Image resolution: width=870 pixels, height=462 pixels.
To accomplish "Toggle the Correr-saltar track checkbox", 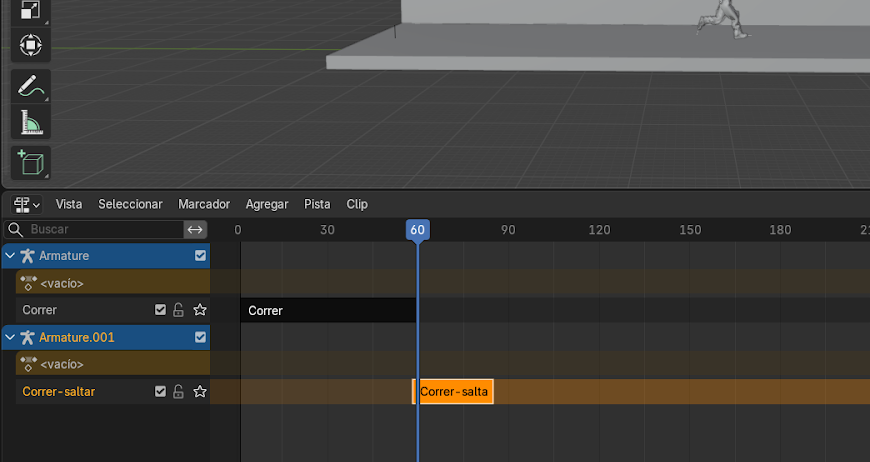I will click(x=160, y=392).
